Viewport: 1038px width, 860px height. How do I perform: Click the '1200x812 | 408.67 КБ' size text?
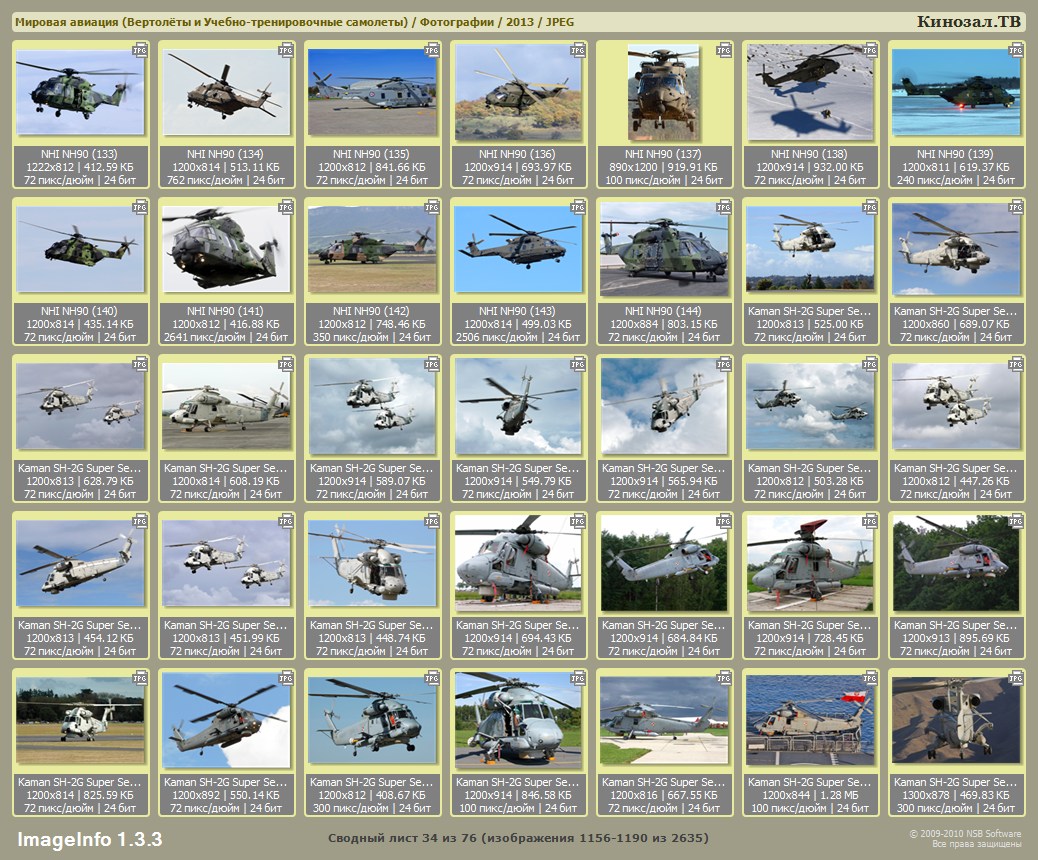372,795
